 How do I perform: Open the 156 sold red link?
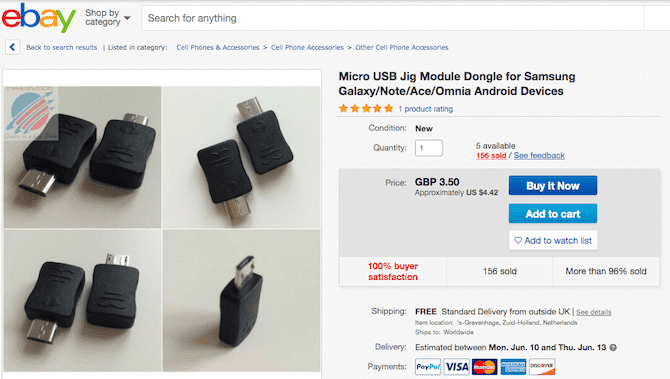(491, 156)
